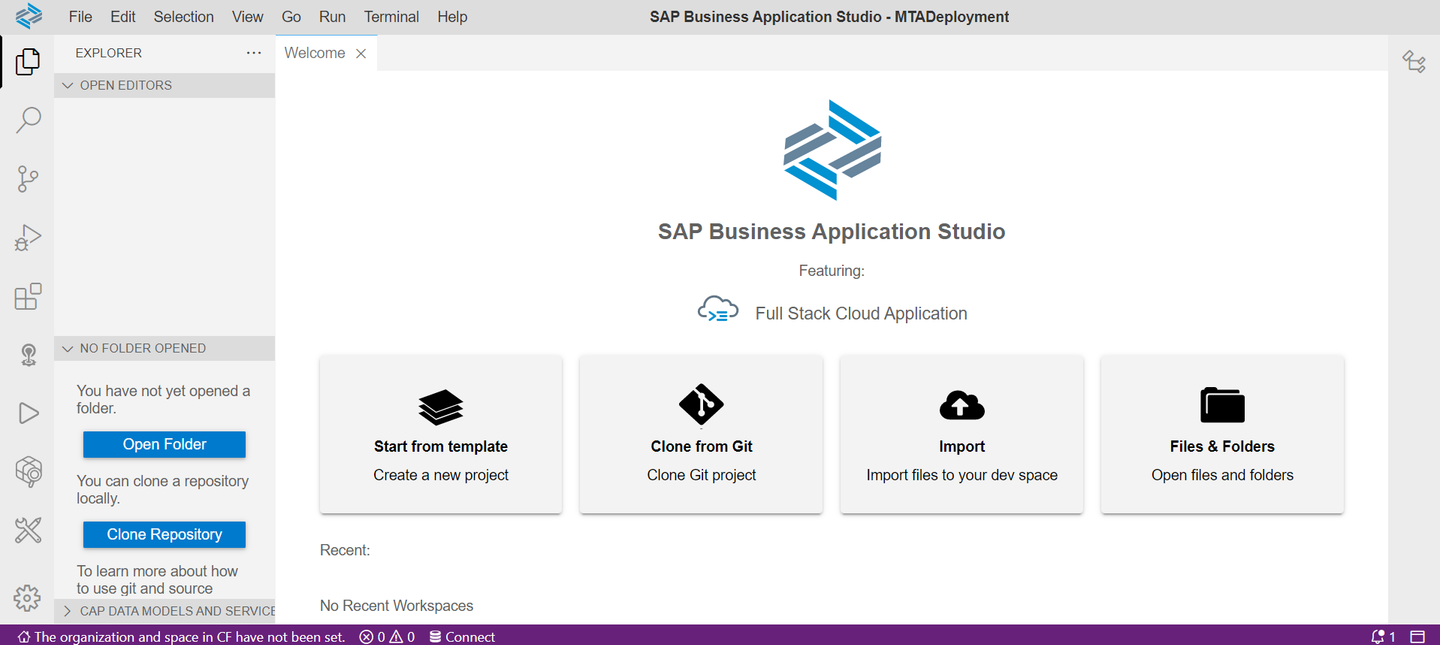Viewport: 1440px width, 645px height.
Task: Click the Clone from Git icon
Action: [701, 405]
